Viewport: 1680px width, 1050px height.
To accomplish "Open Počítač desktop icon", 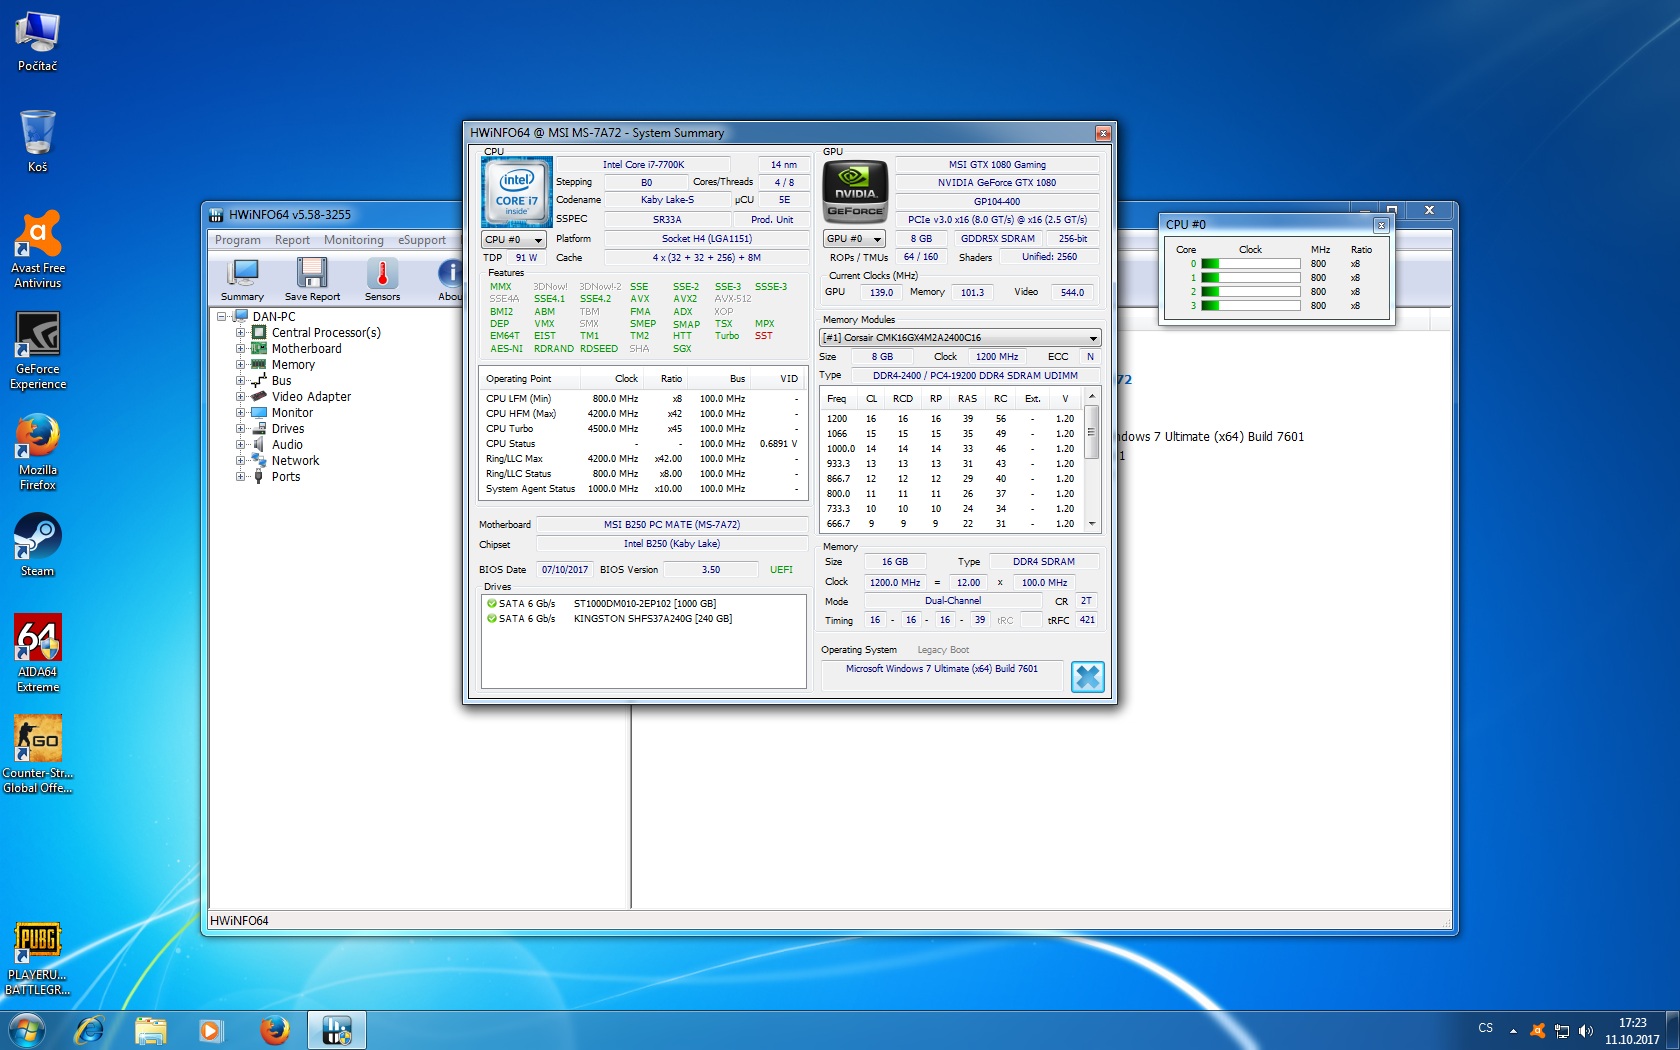I will point(38,41).
